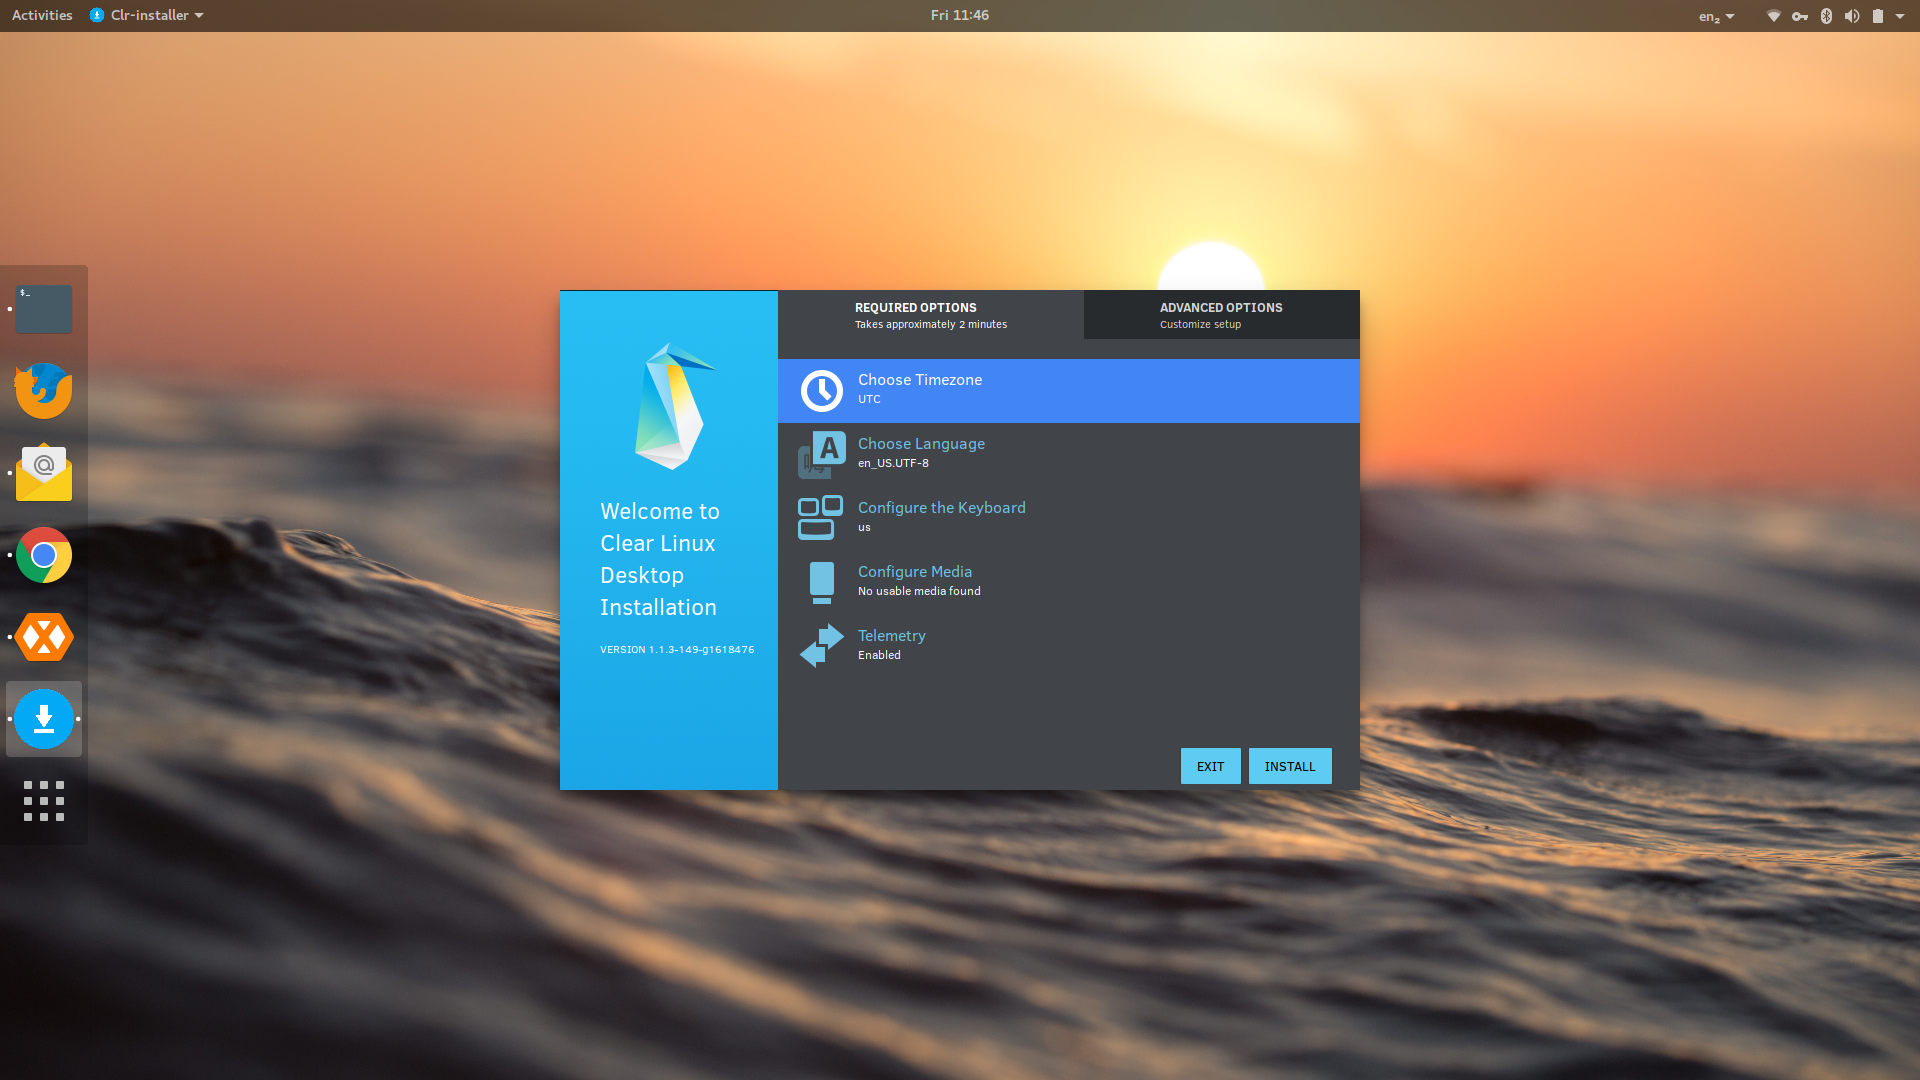
Task: Select the Configure Media option
Action: coord(1068,582)
